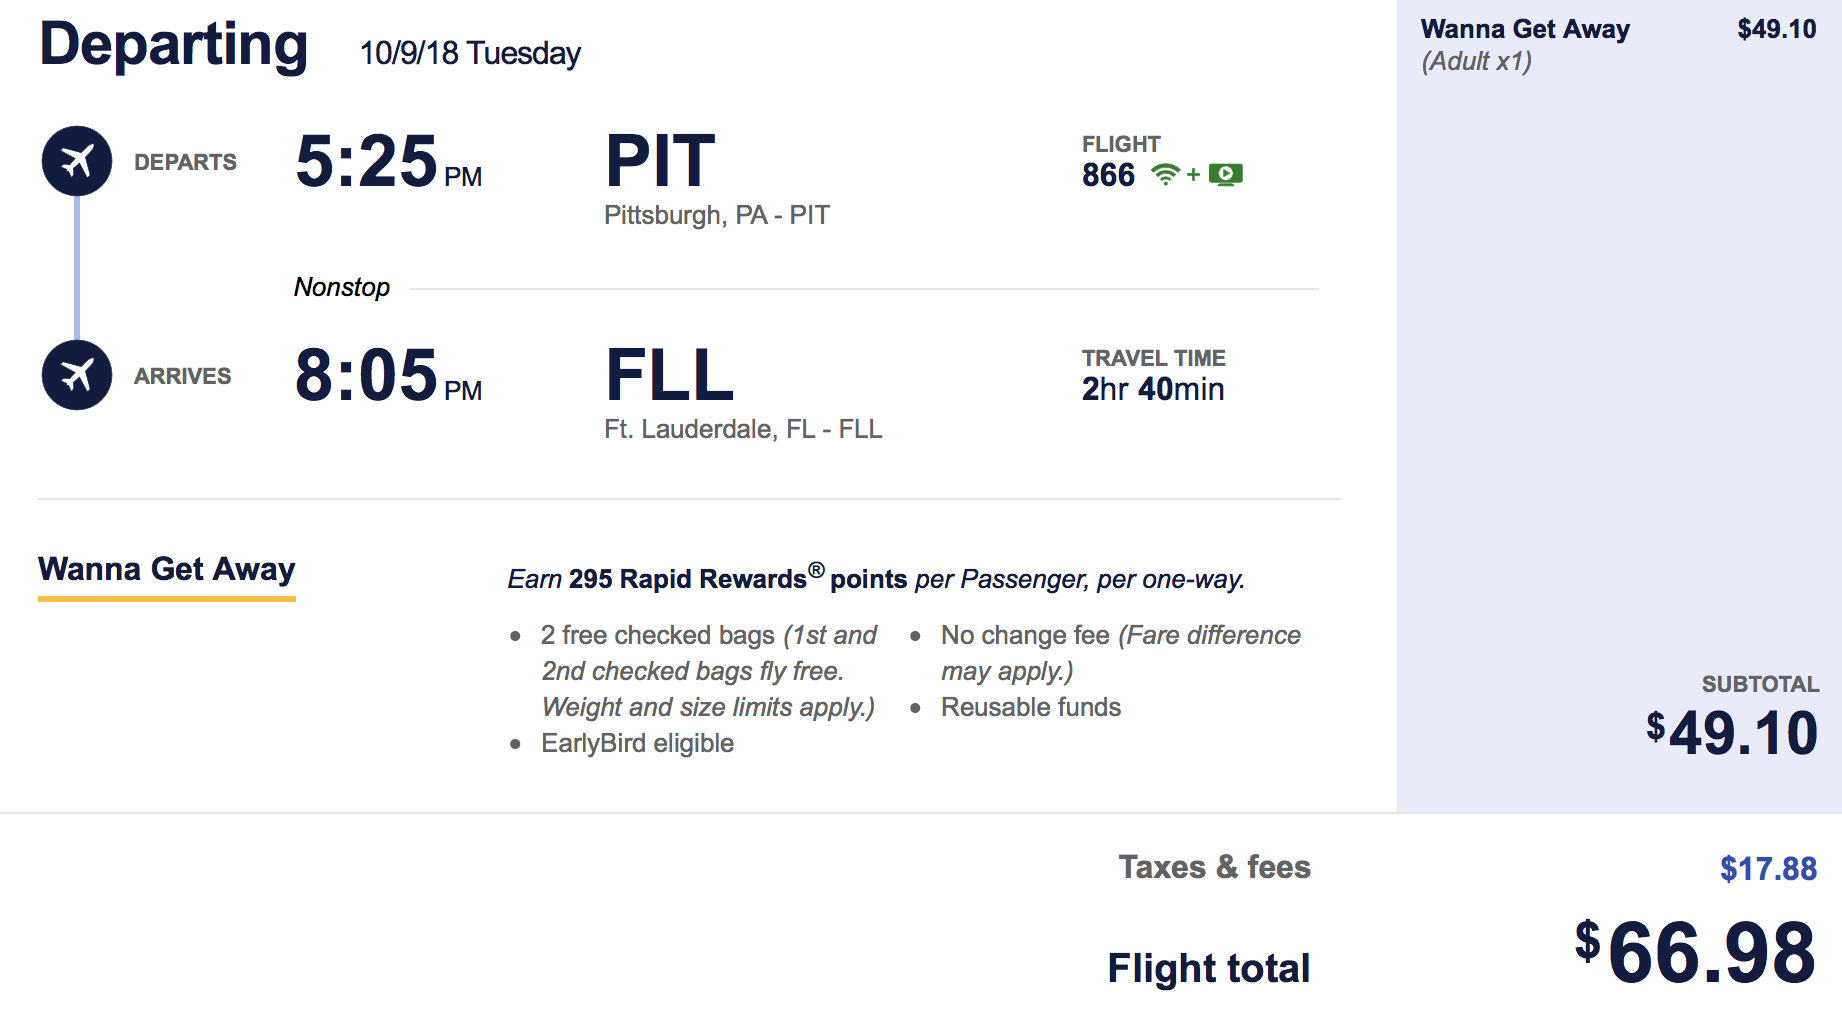This screenshot has height=1010, width=1842.
Task: Click the green live TV icon
Action: (x=1225, y=175)
